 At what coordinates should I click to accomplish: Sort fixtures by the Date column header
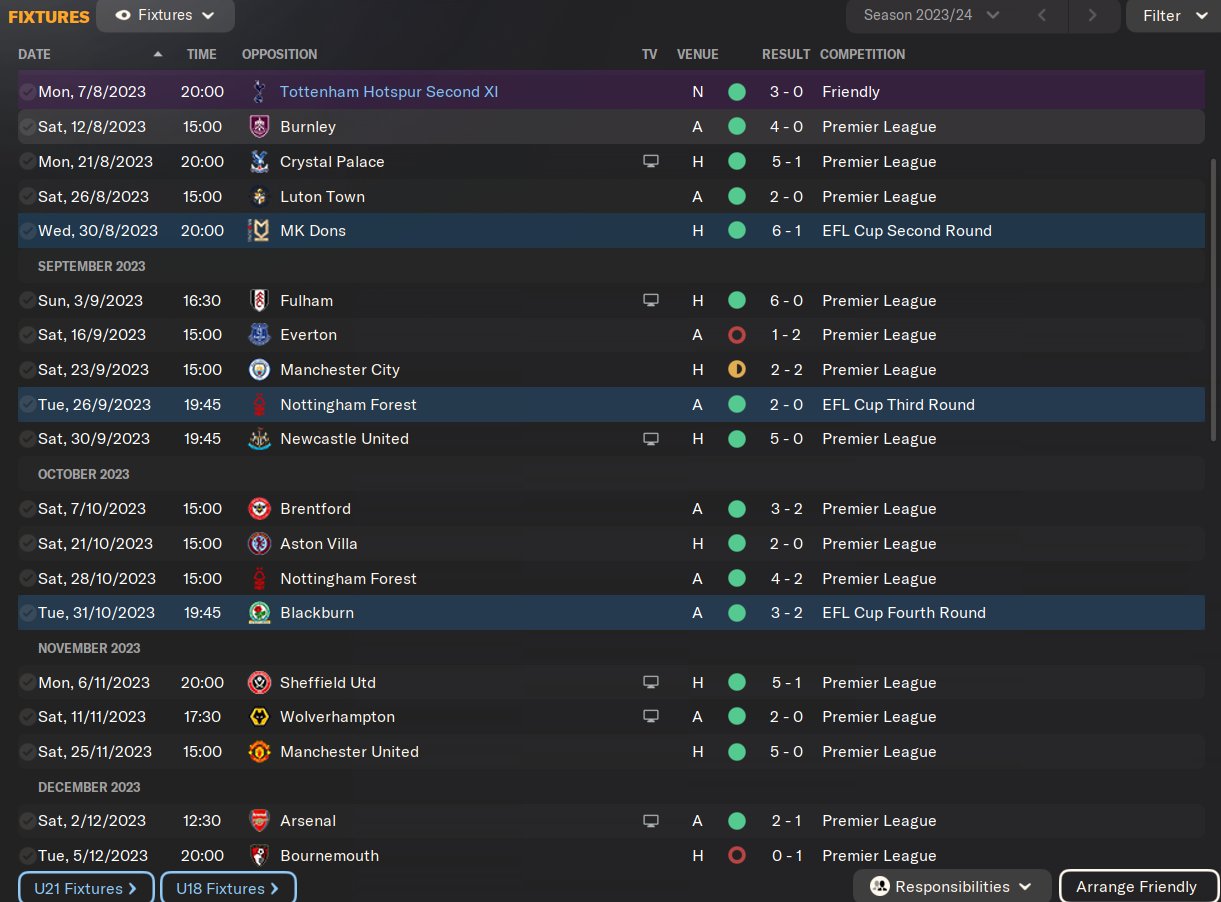coord(35,54)
